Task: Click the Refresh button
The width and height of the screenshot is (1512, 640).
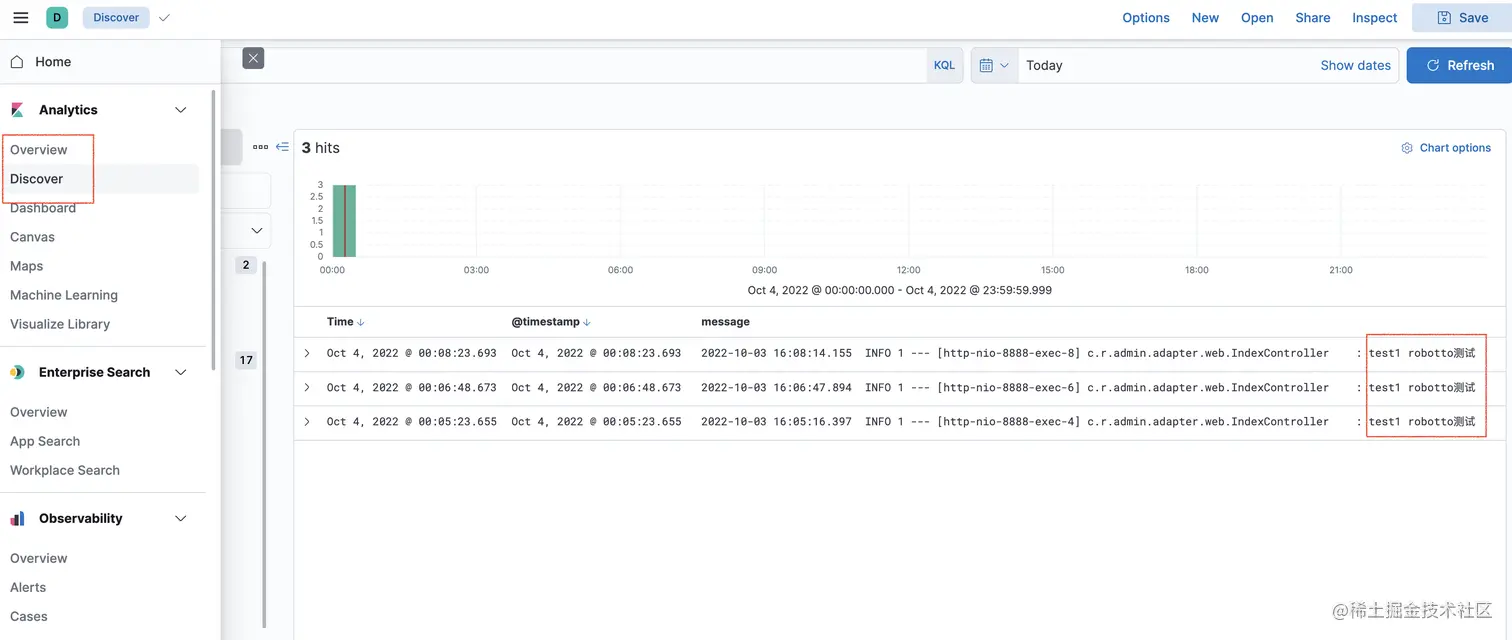Action: (x=1459, y=65)
